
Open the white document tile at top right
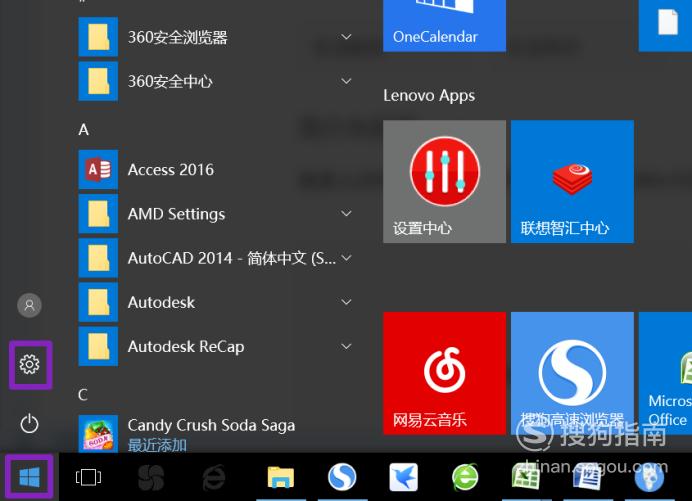tap(666, 26)
